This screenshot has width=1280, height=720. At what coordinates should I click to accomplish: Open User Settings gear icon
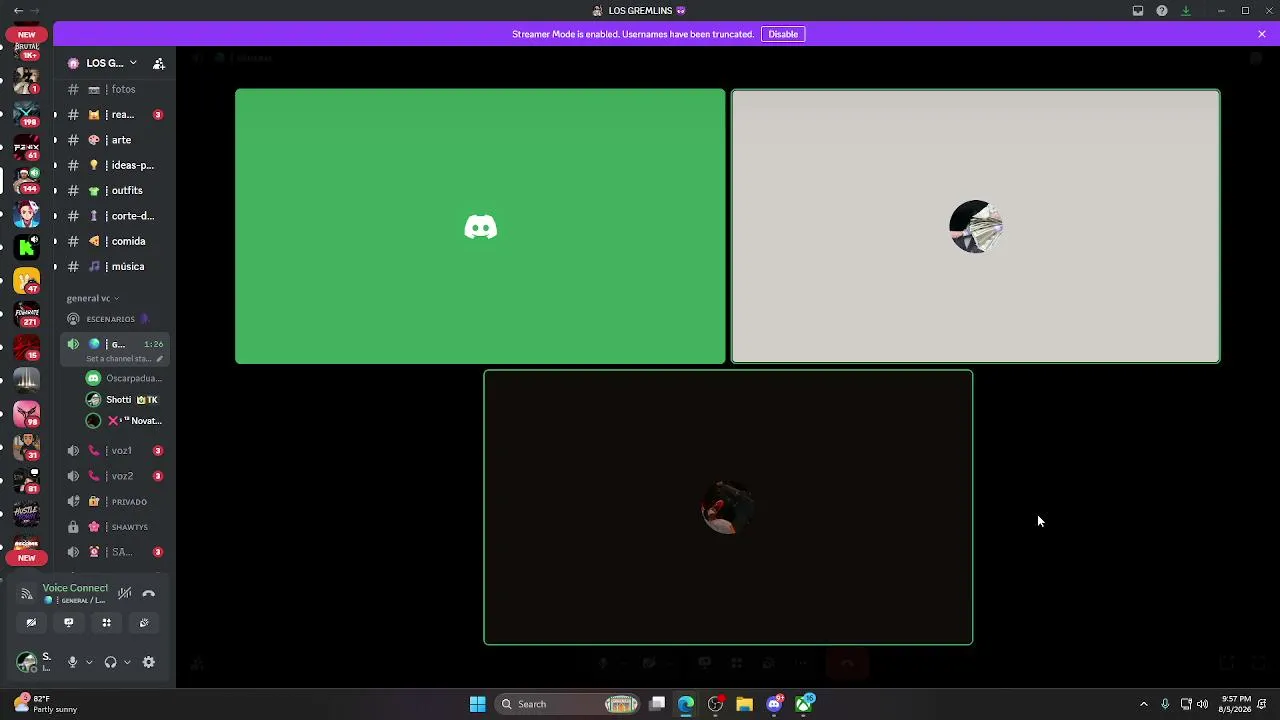[149, 662]
